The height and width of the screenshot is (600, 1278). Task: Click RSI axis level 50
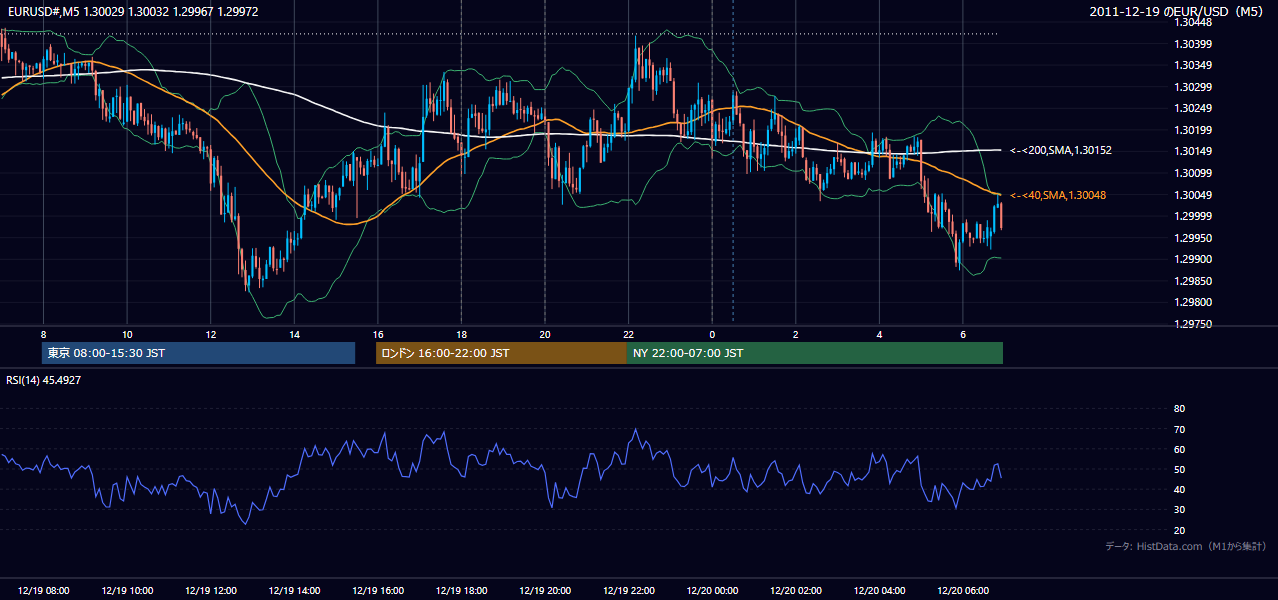click(1179, 470)
